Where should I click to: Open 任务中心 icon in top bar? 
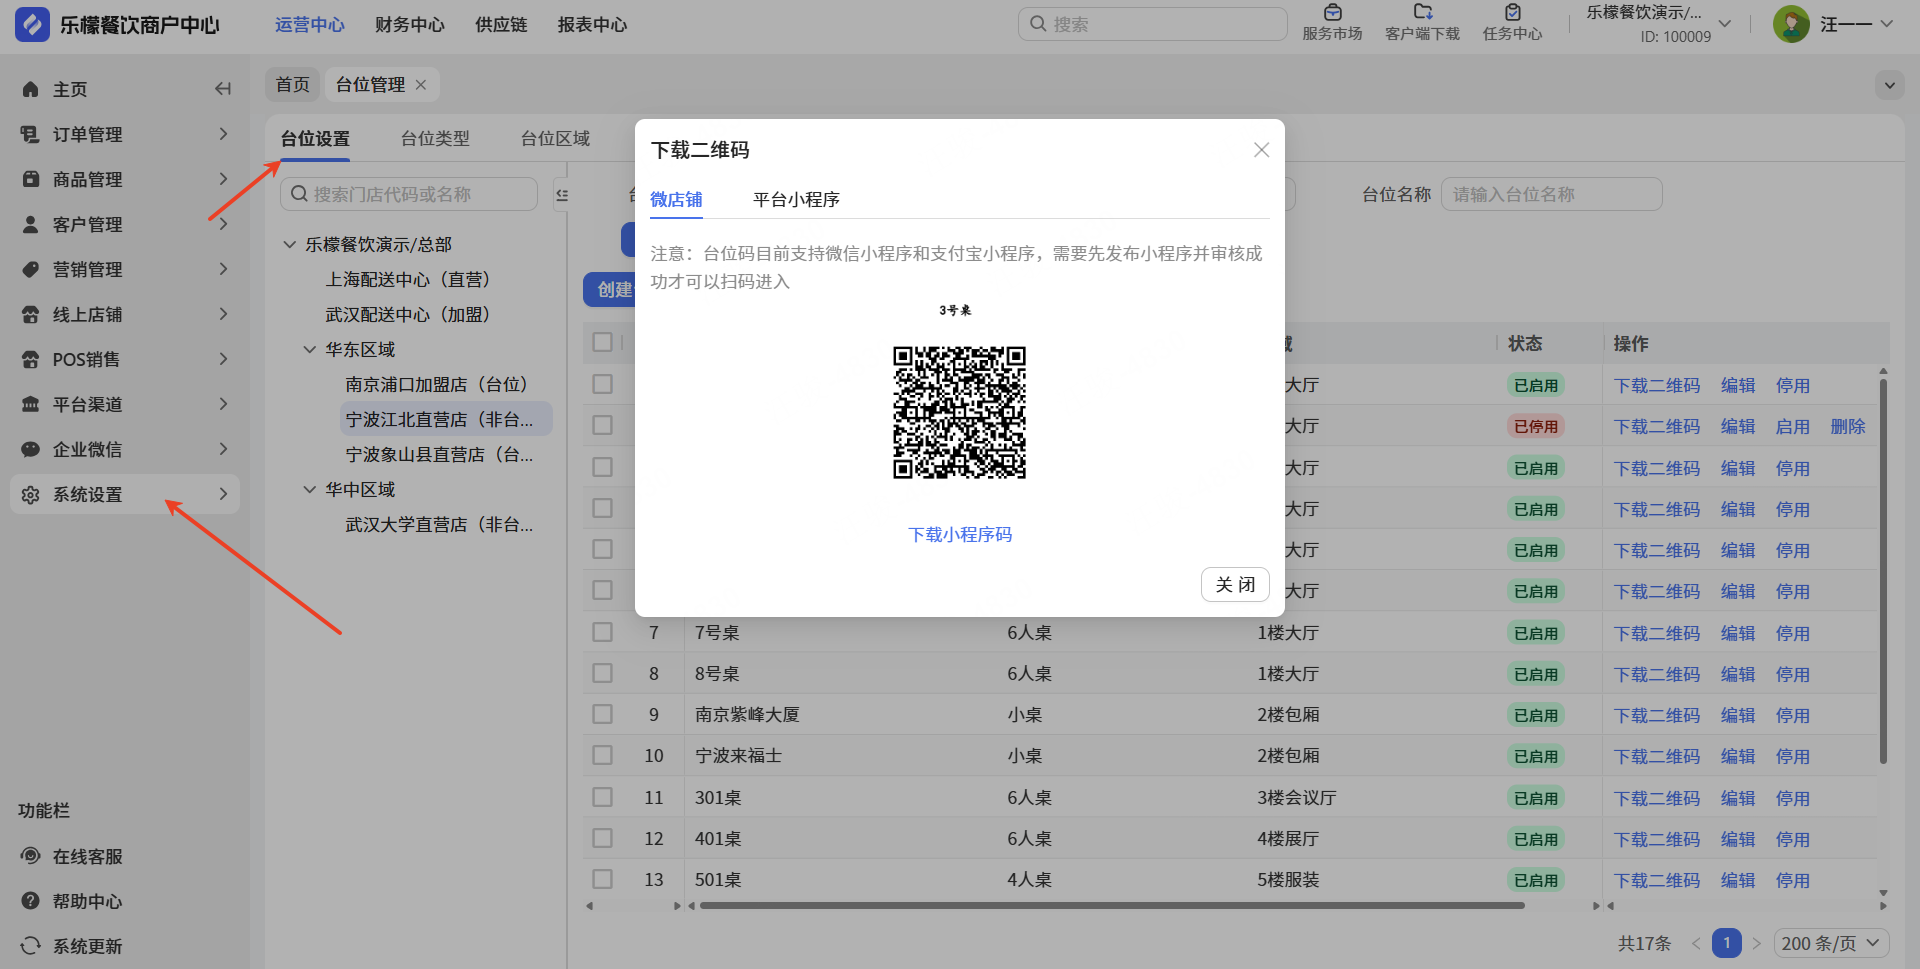tap(1513, 12)
